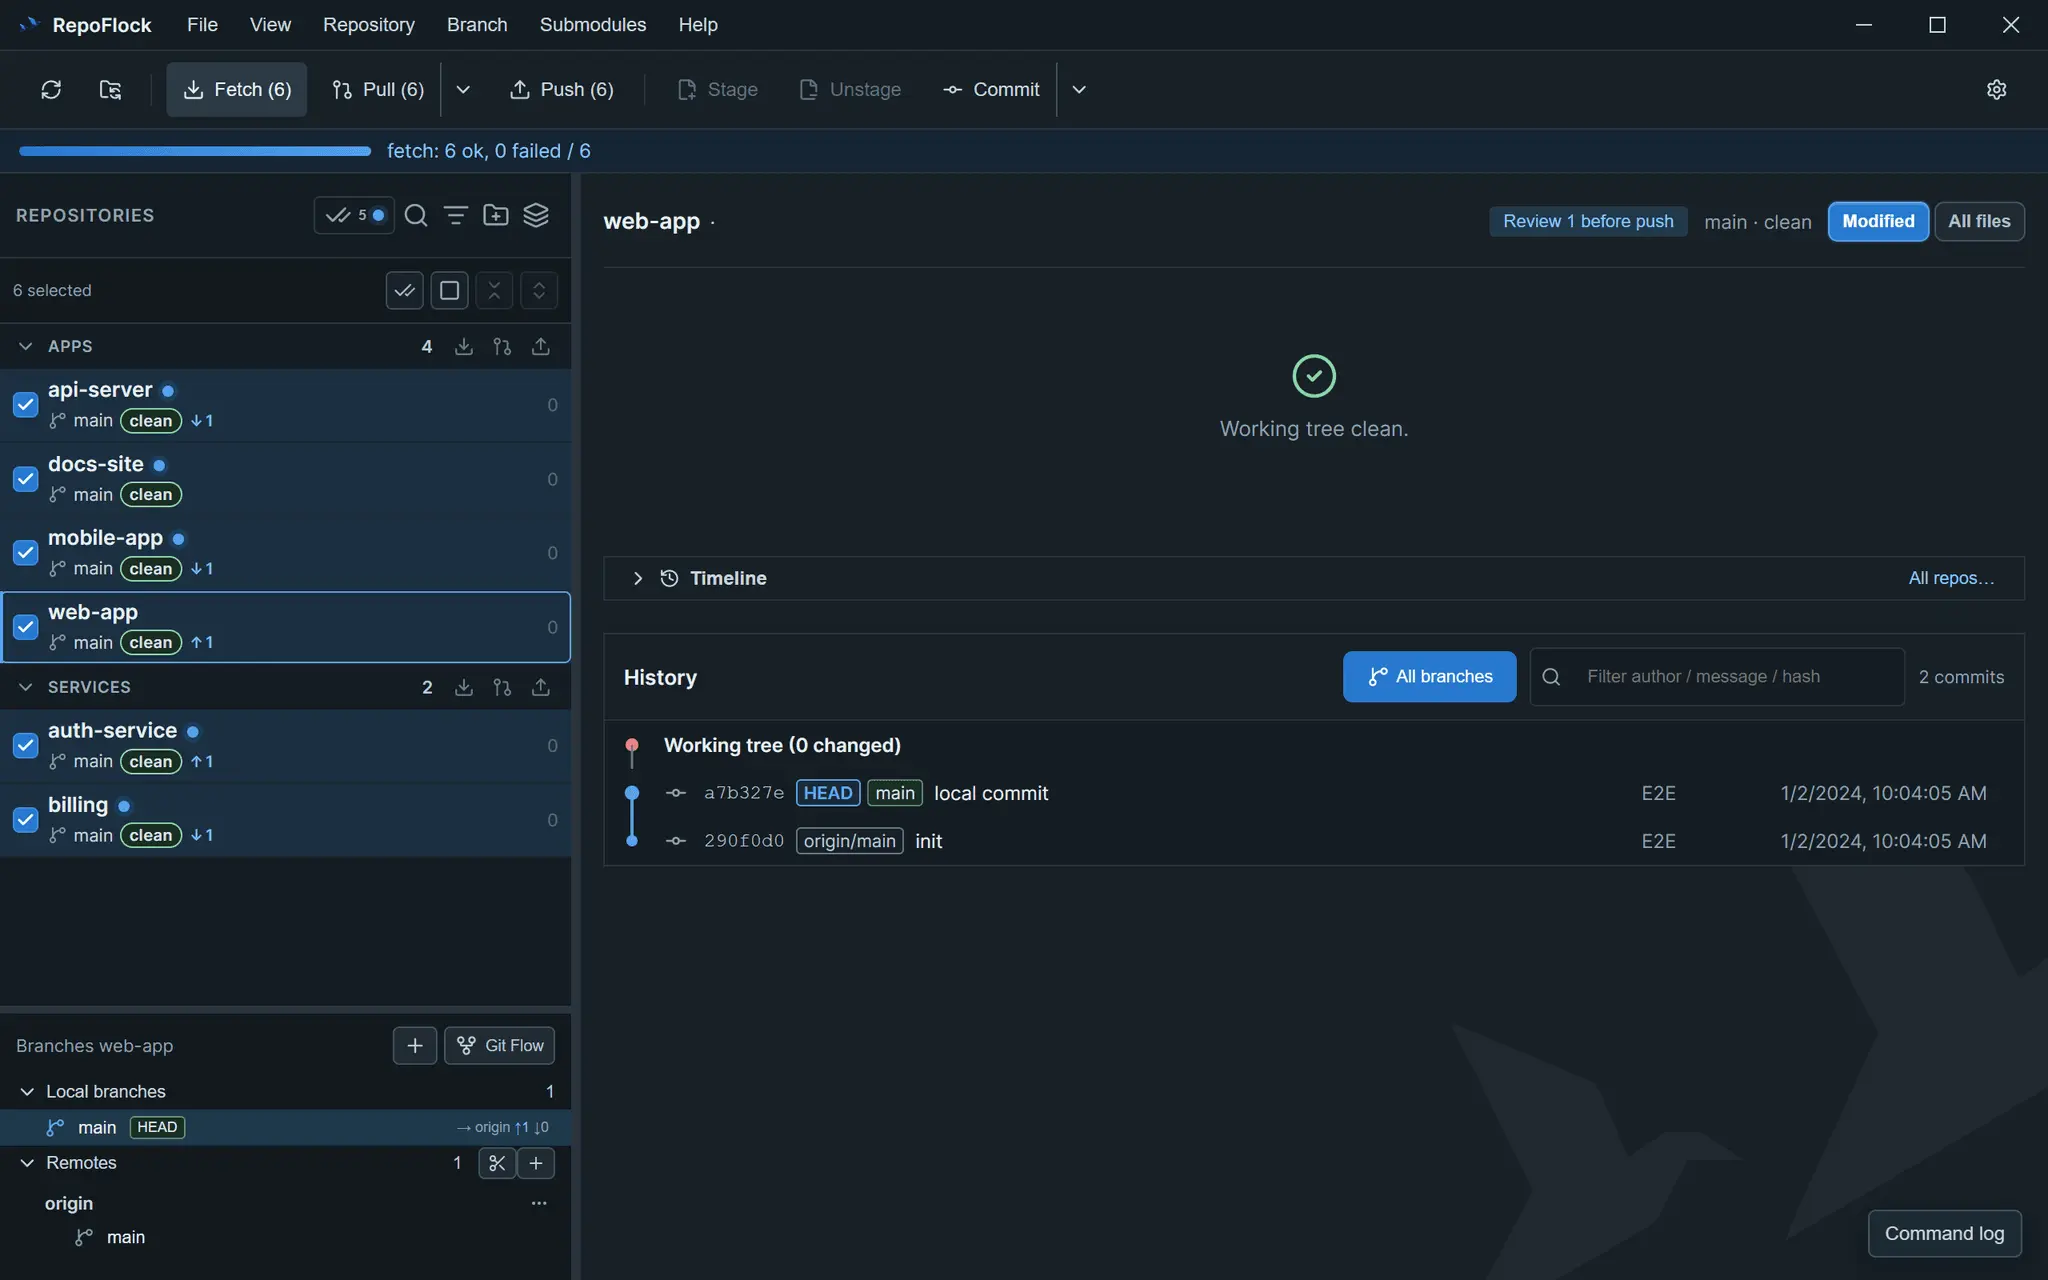Click the prune scissors icon in Remotes row

pos(497,1163)
